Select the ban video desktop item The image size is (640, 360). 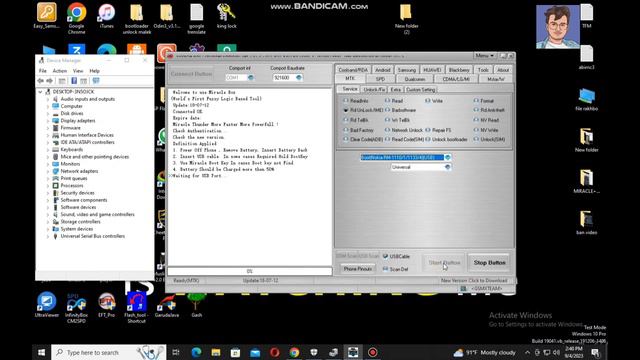point(586,222)
